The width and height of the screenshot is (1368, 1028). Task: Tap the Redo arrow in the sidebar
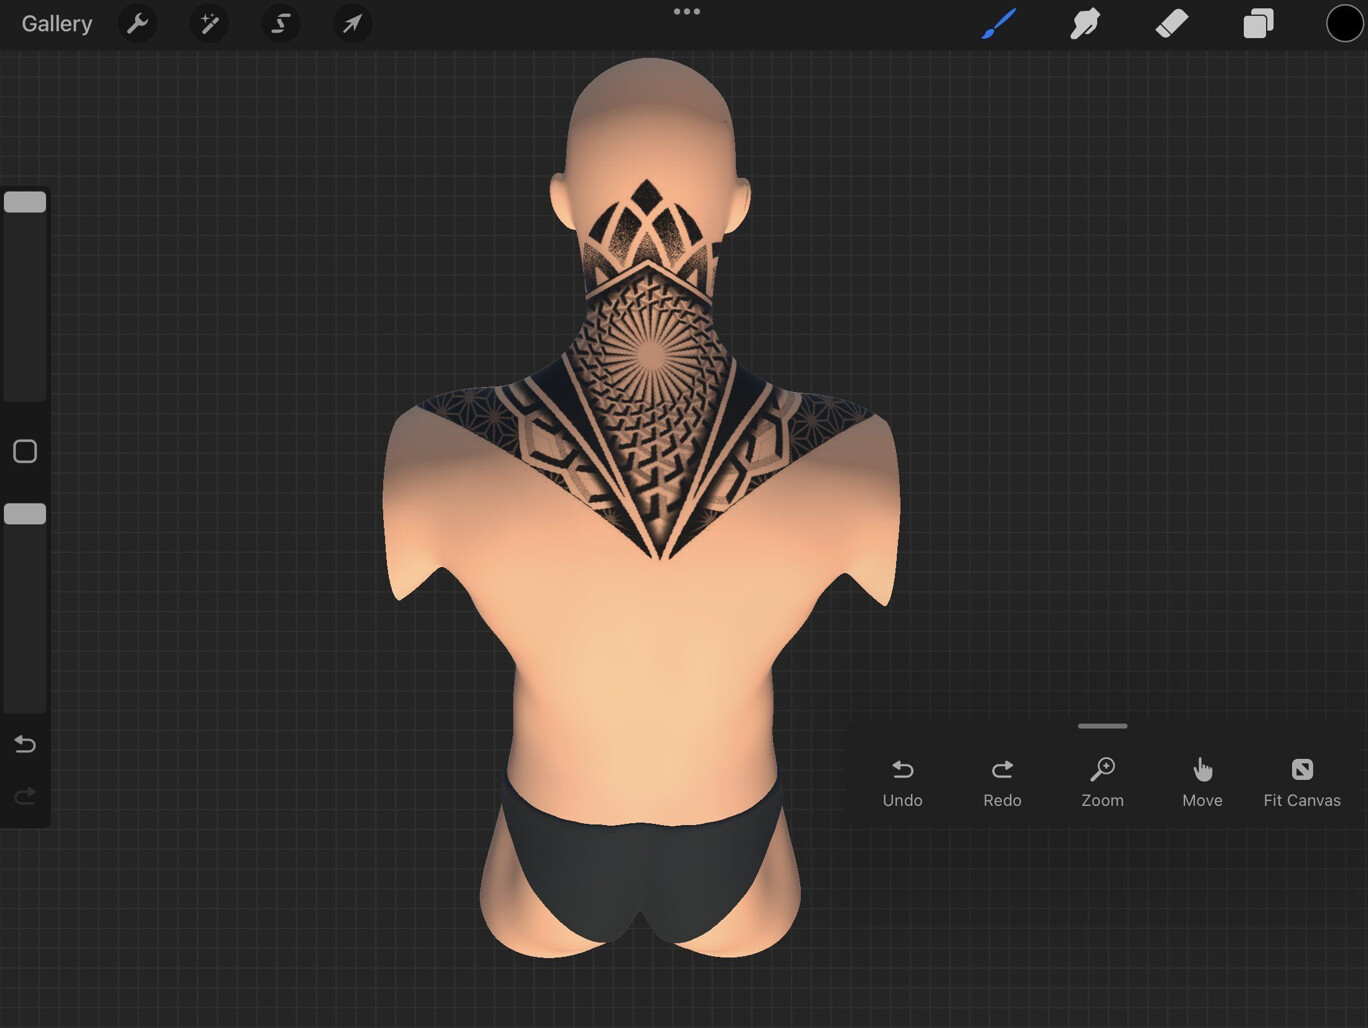click(24, 796)
